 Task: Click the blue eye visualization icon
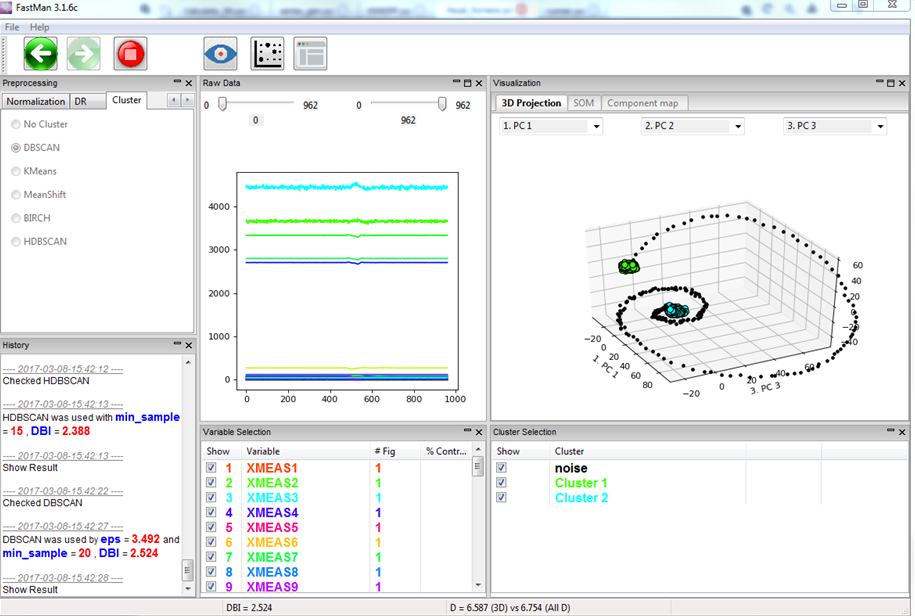click(x=221, y=54)
